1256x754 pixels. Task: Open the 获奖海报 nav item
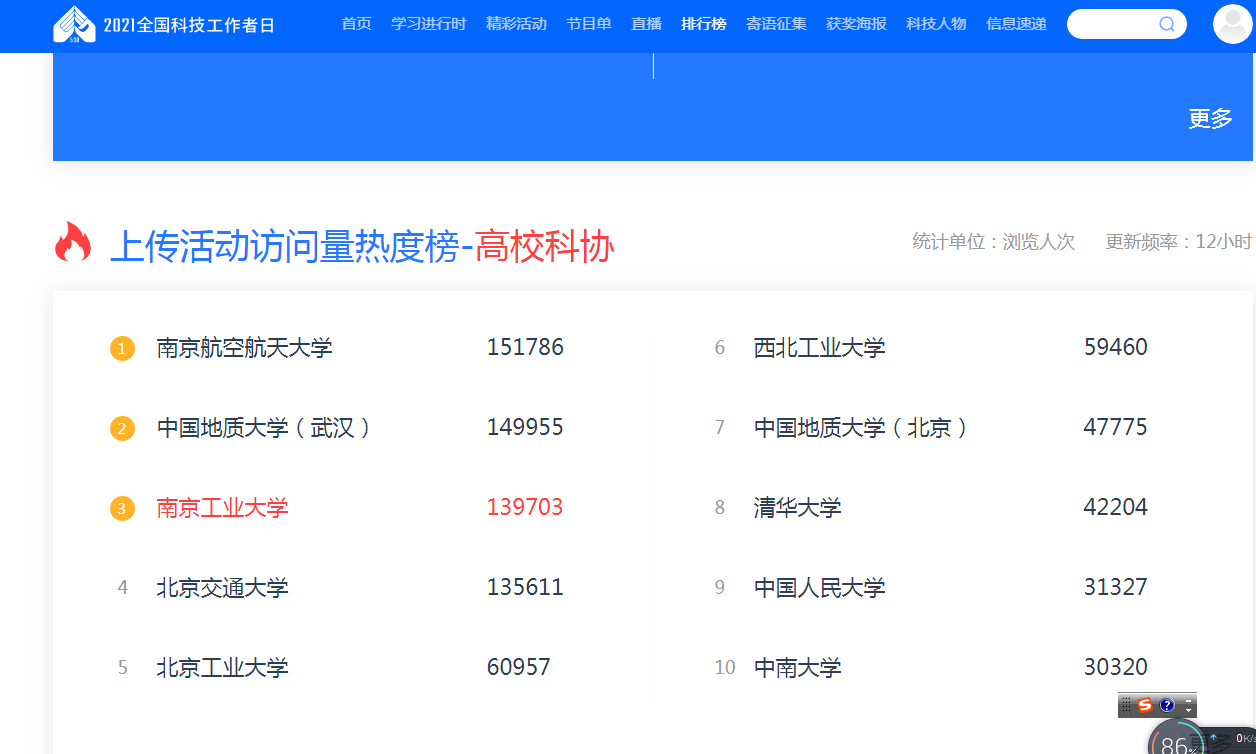coord(856,24)
